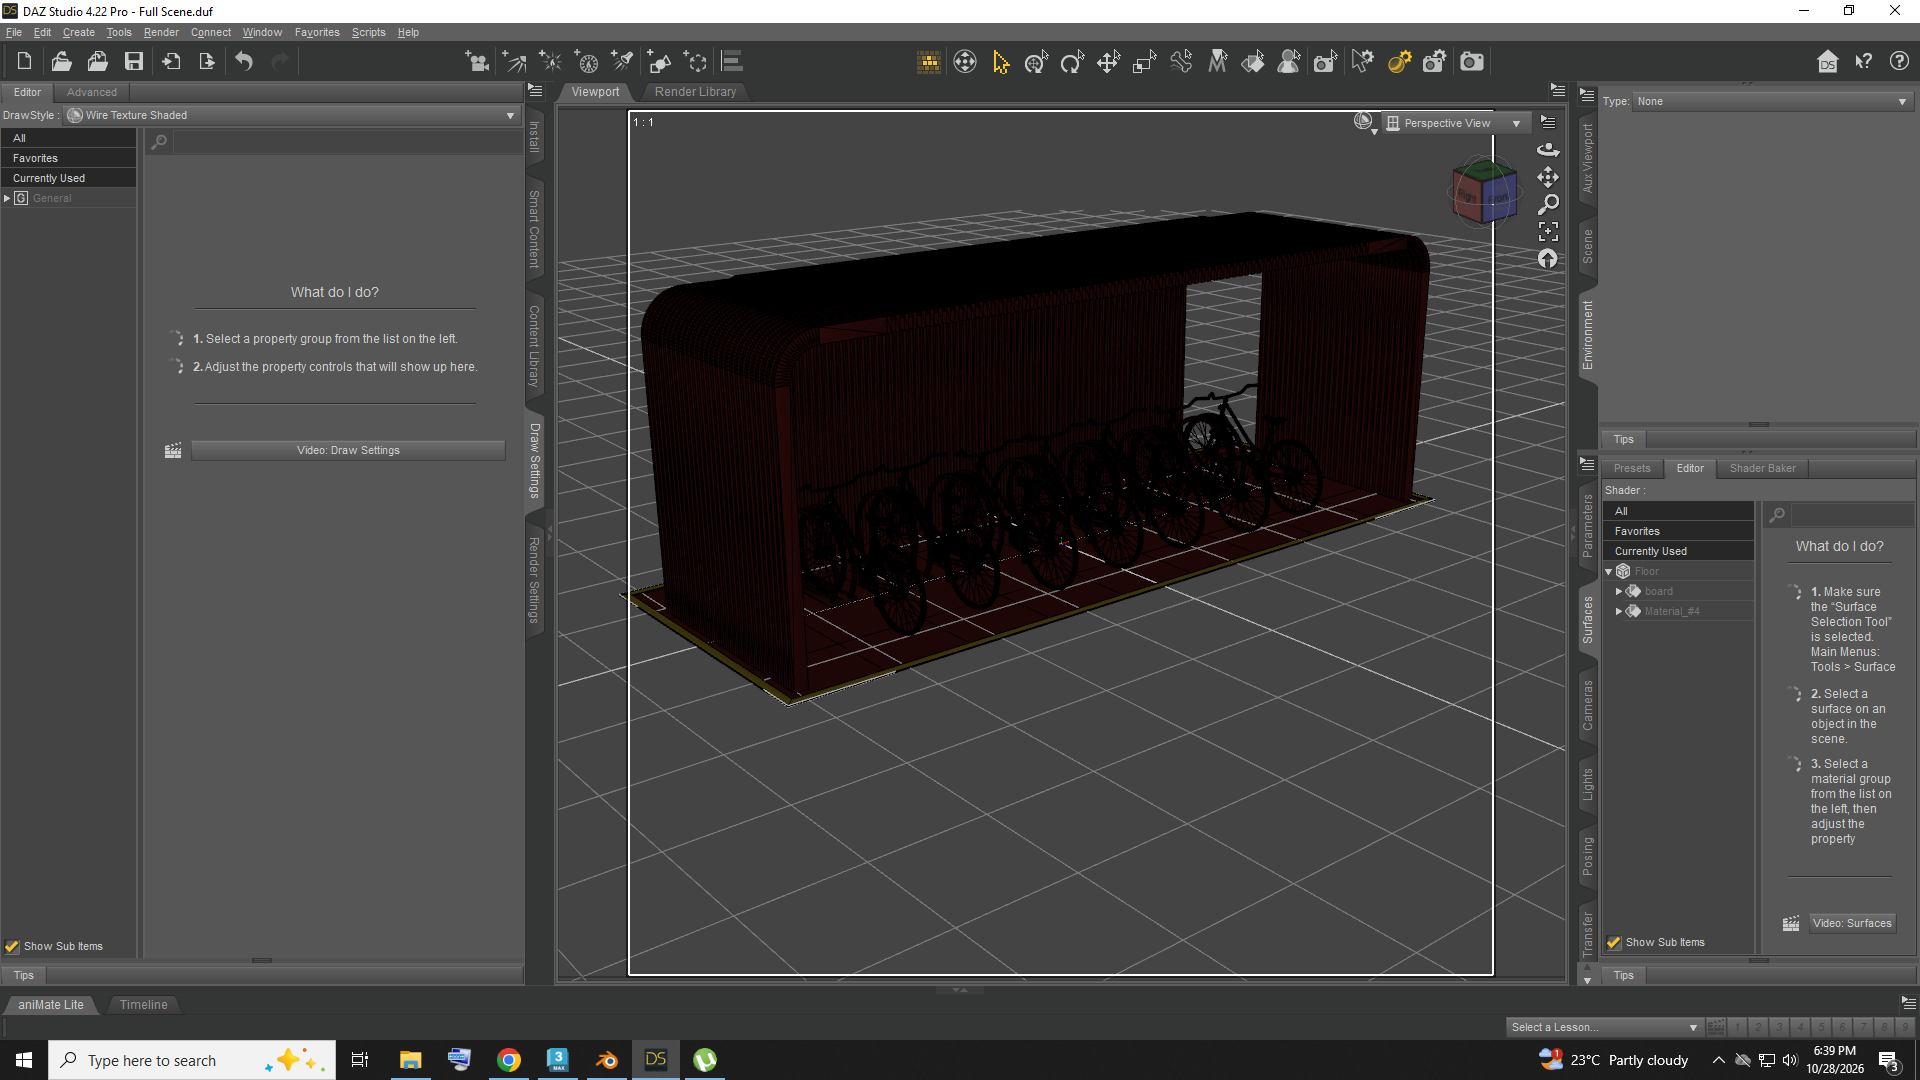Select the Rotate tool icon
Screen dimensions: 1920x1080
click(1072, 62)
